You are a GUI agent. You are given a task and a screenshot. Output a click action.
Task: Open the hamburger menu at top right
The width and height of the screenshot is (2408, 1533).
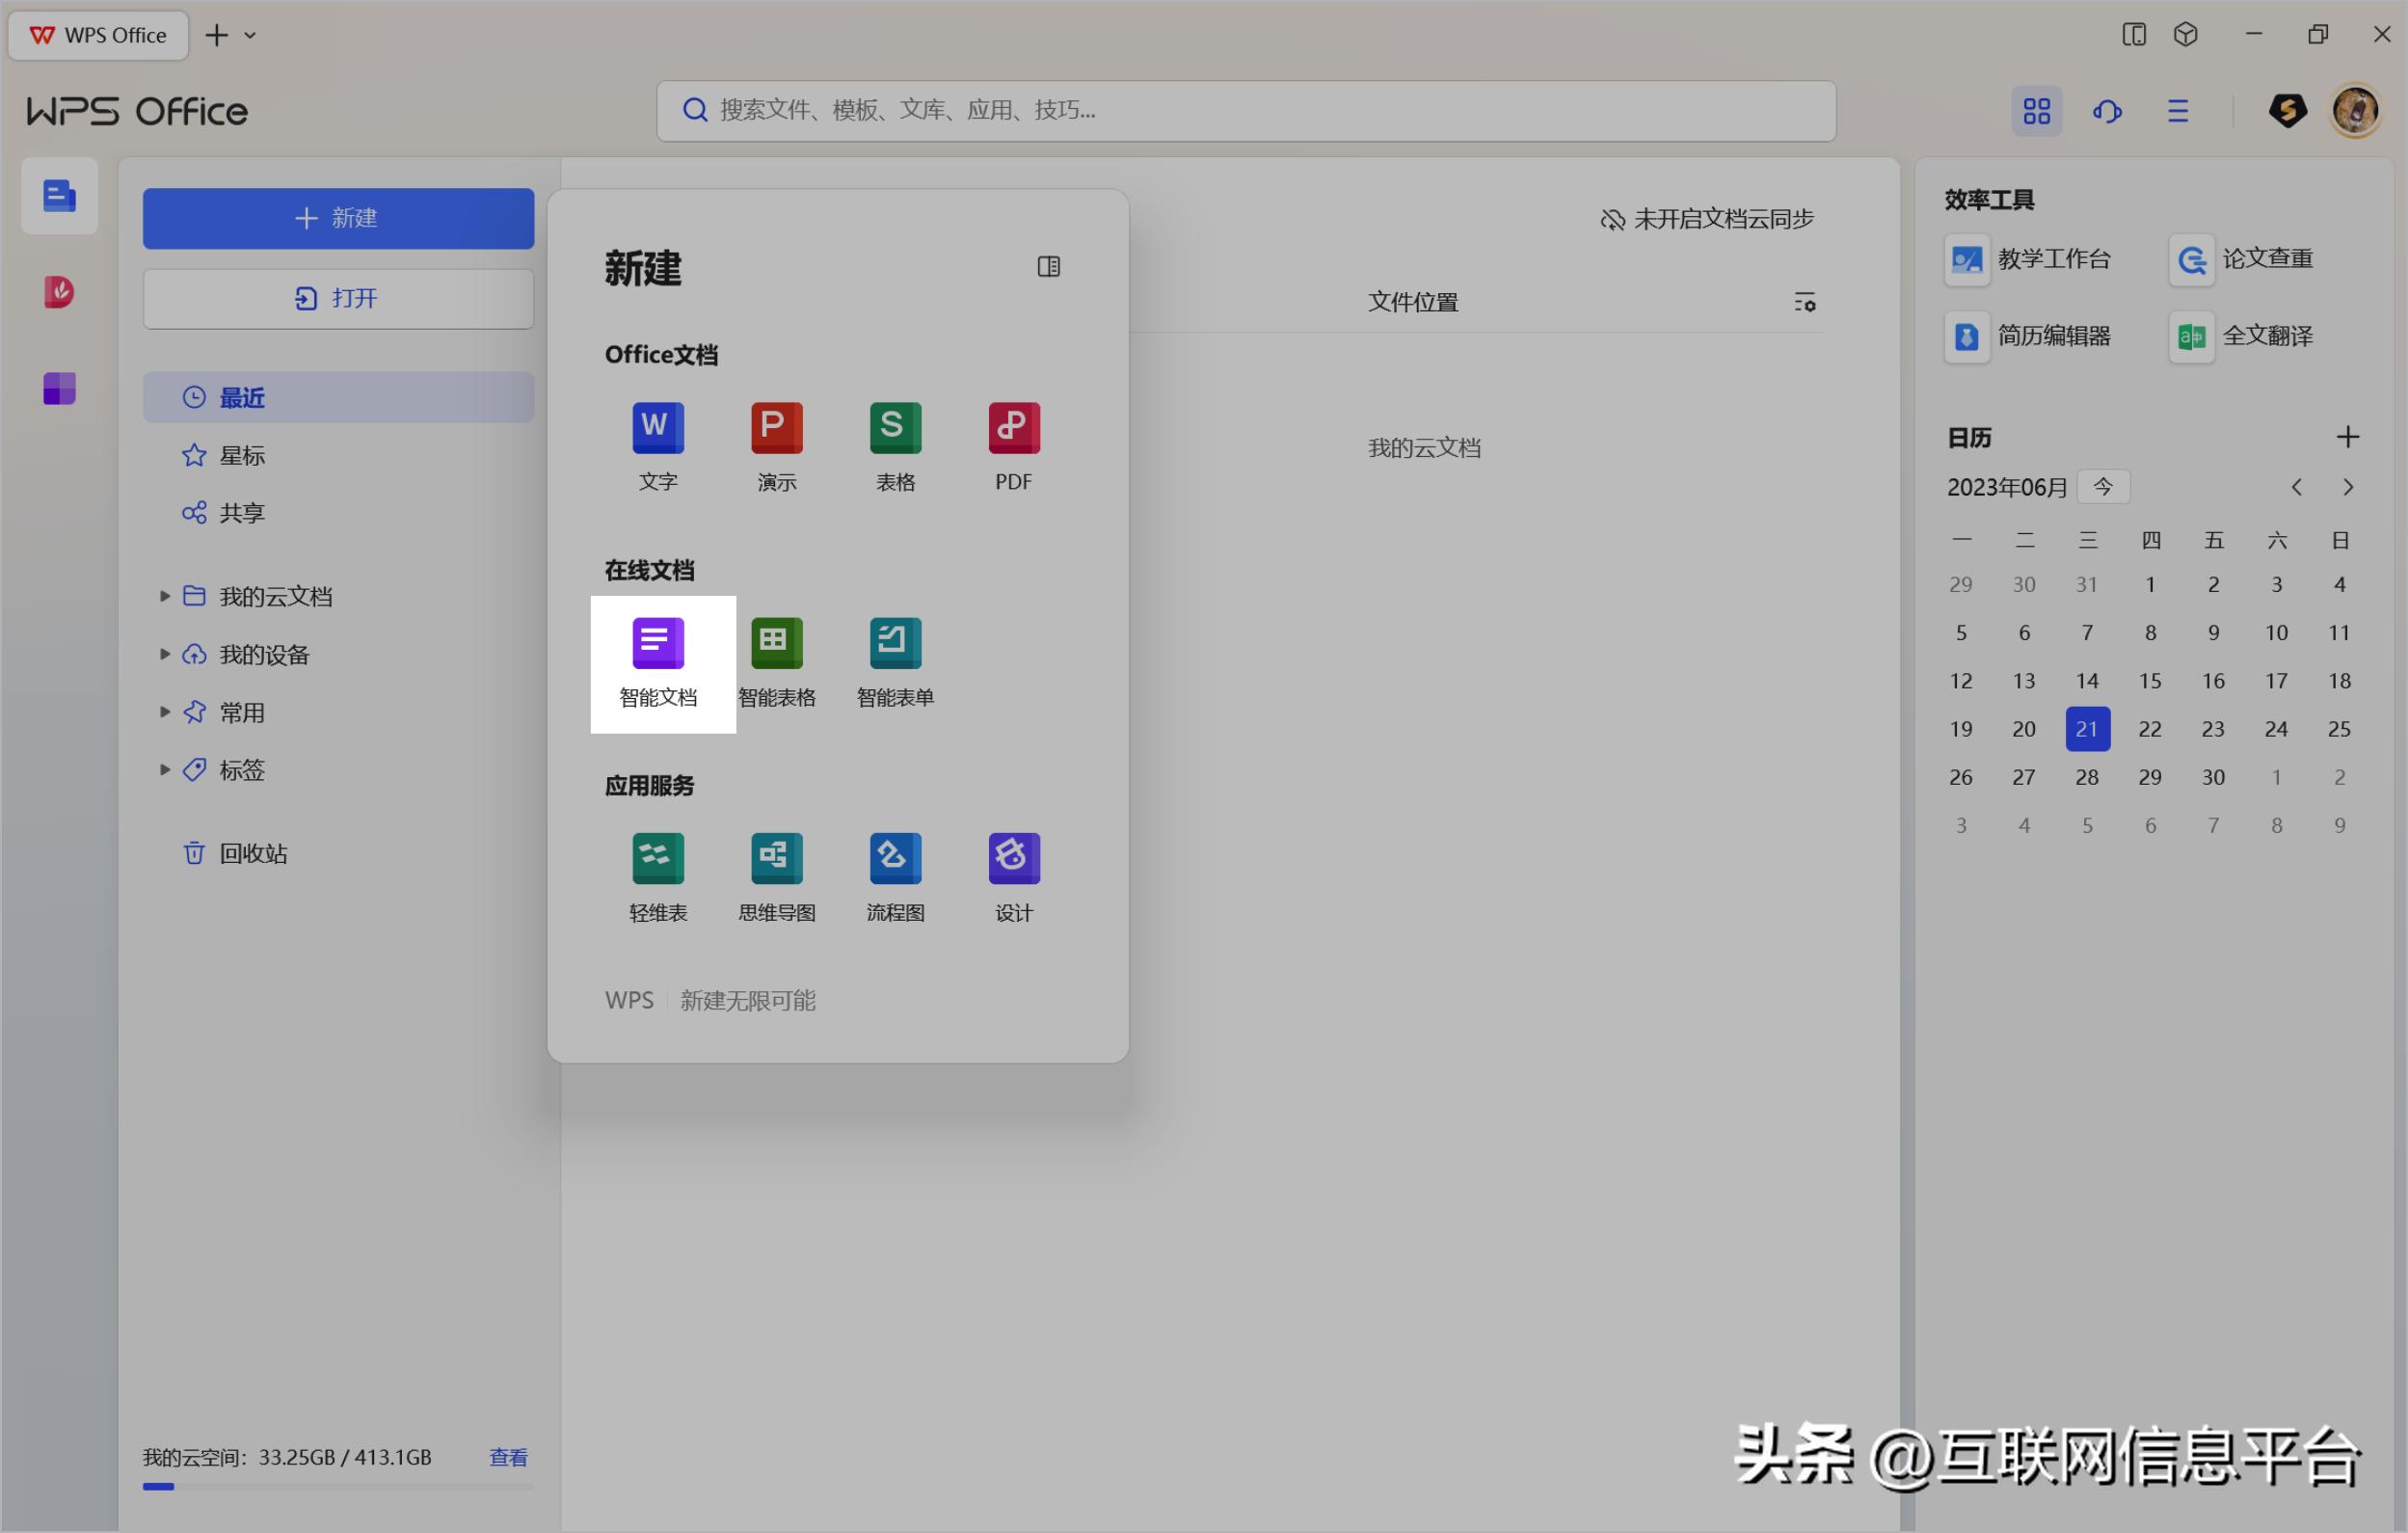tap(2178, 111)
